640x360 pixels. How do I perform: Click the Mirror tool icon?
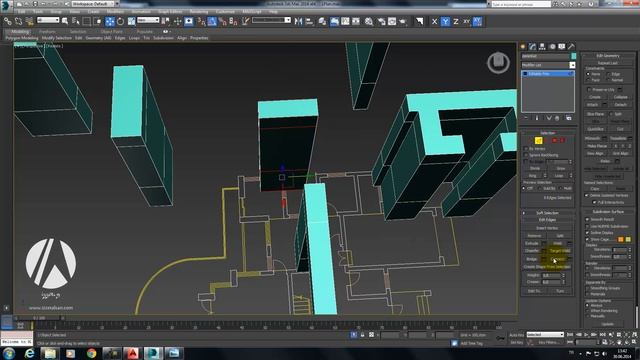(x=298, y=21)
